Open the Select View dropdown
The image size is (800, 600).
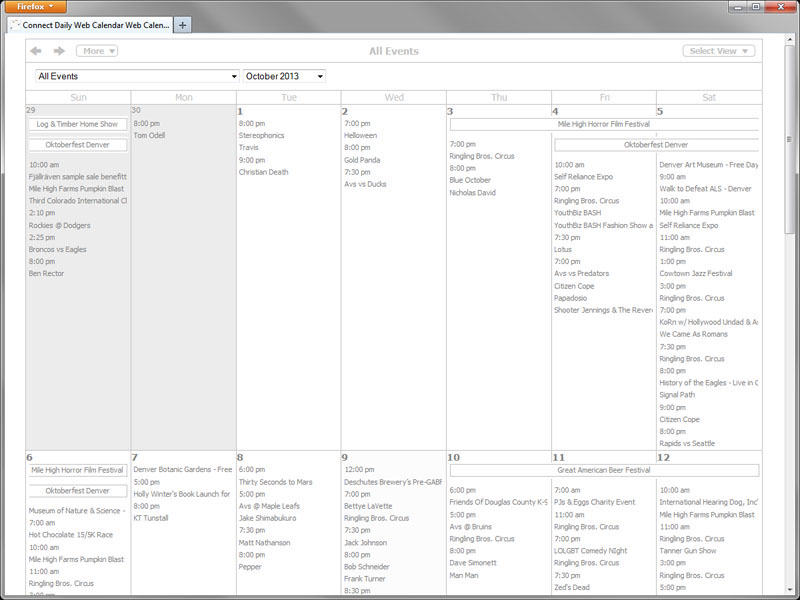[x=718, y=51]
